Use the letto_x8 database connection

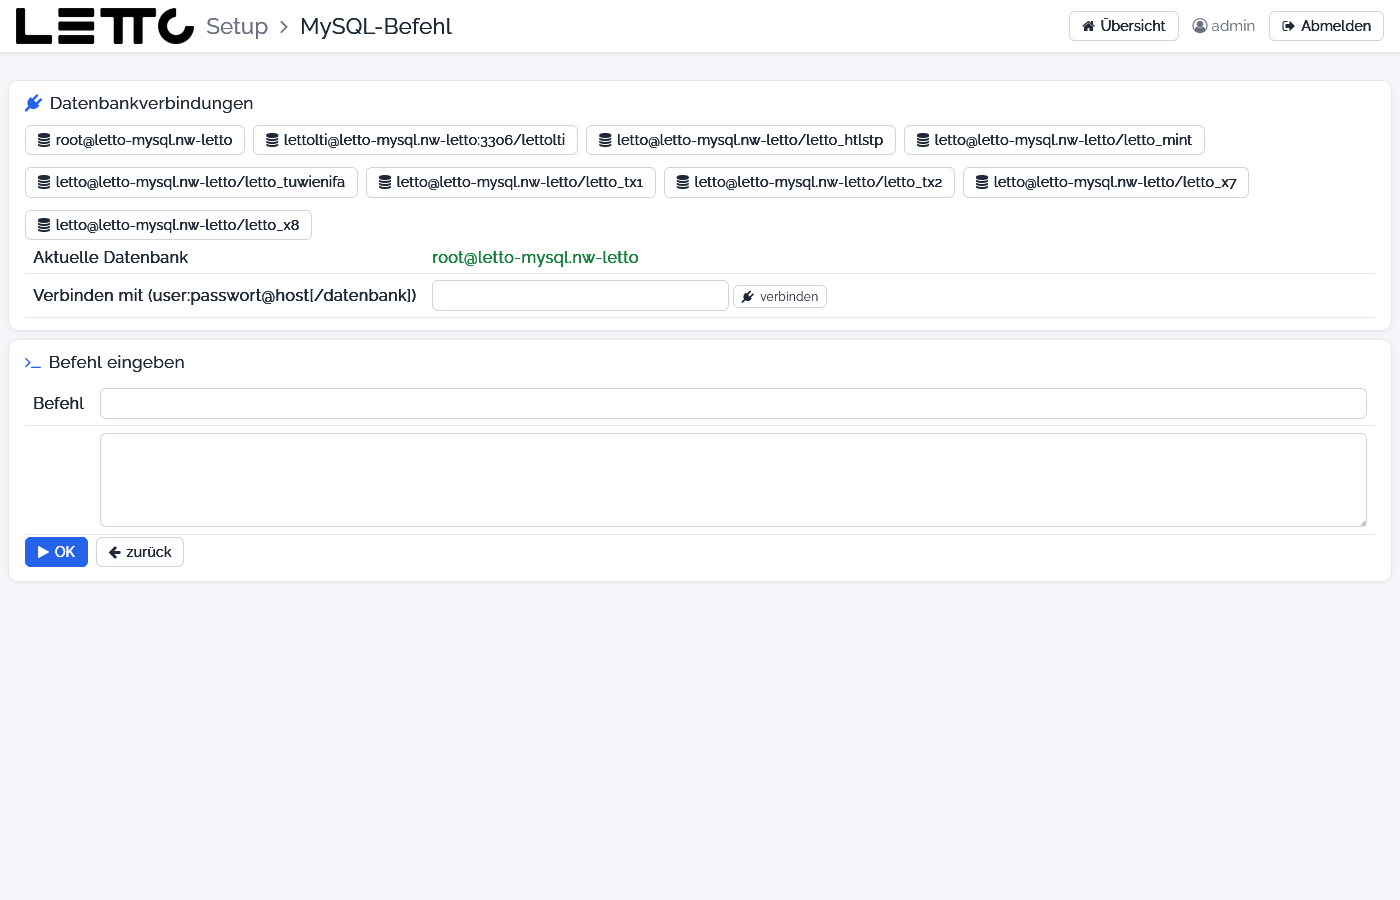point(168,225)
